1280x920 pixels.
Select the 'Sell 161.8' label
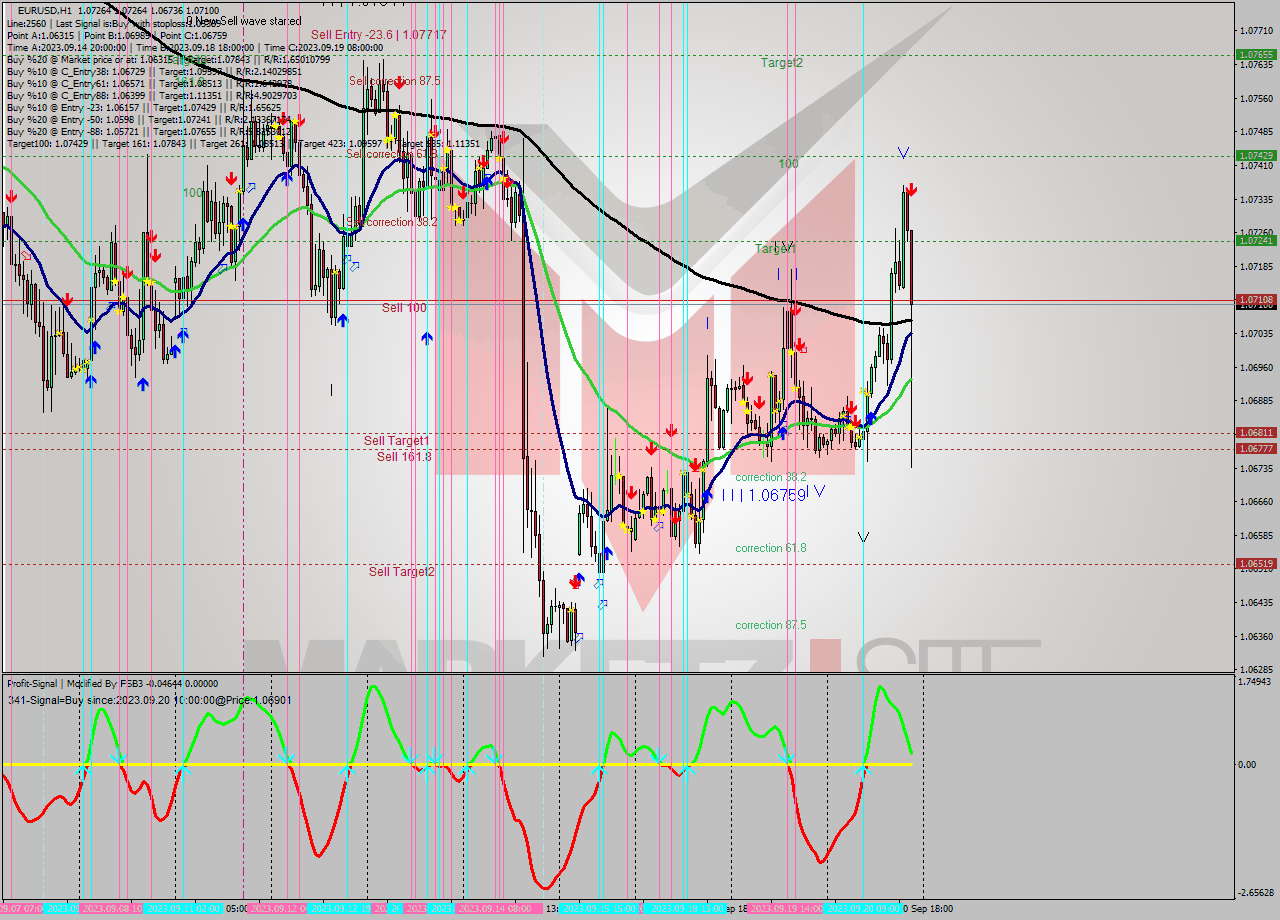(404, 457)
